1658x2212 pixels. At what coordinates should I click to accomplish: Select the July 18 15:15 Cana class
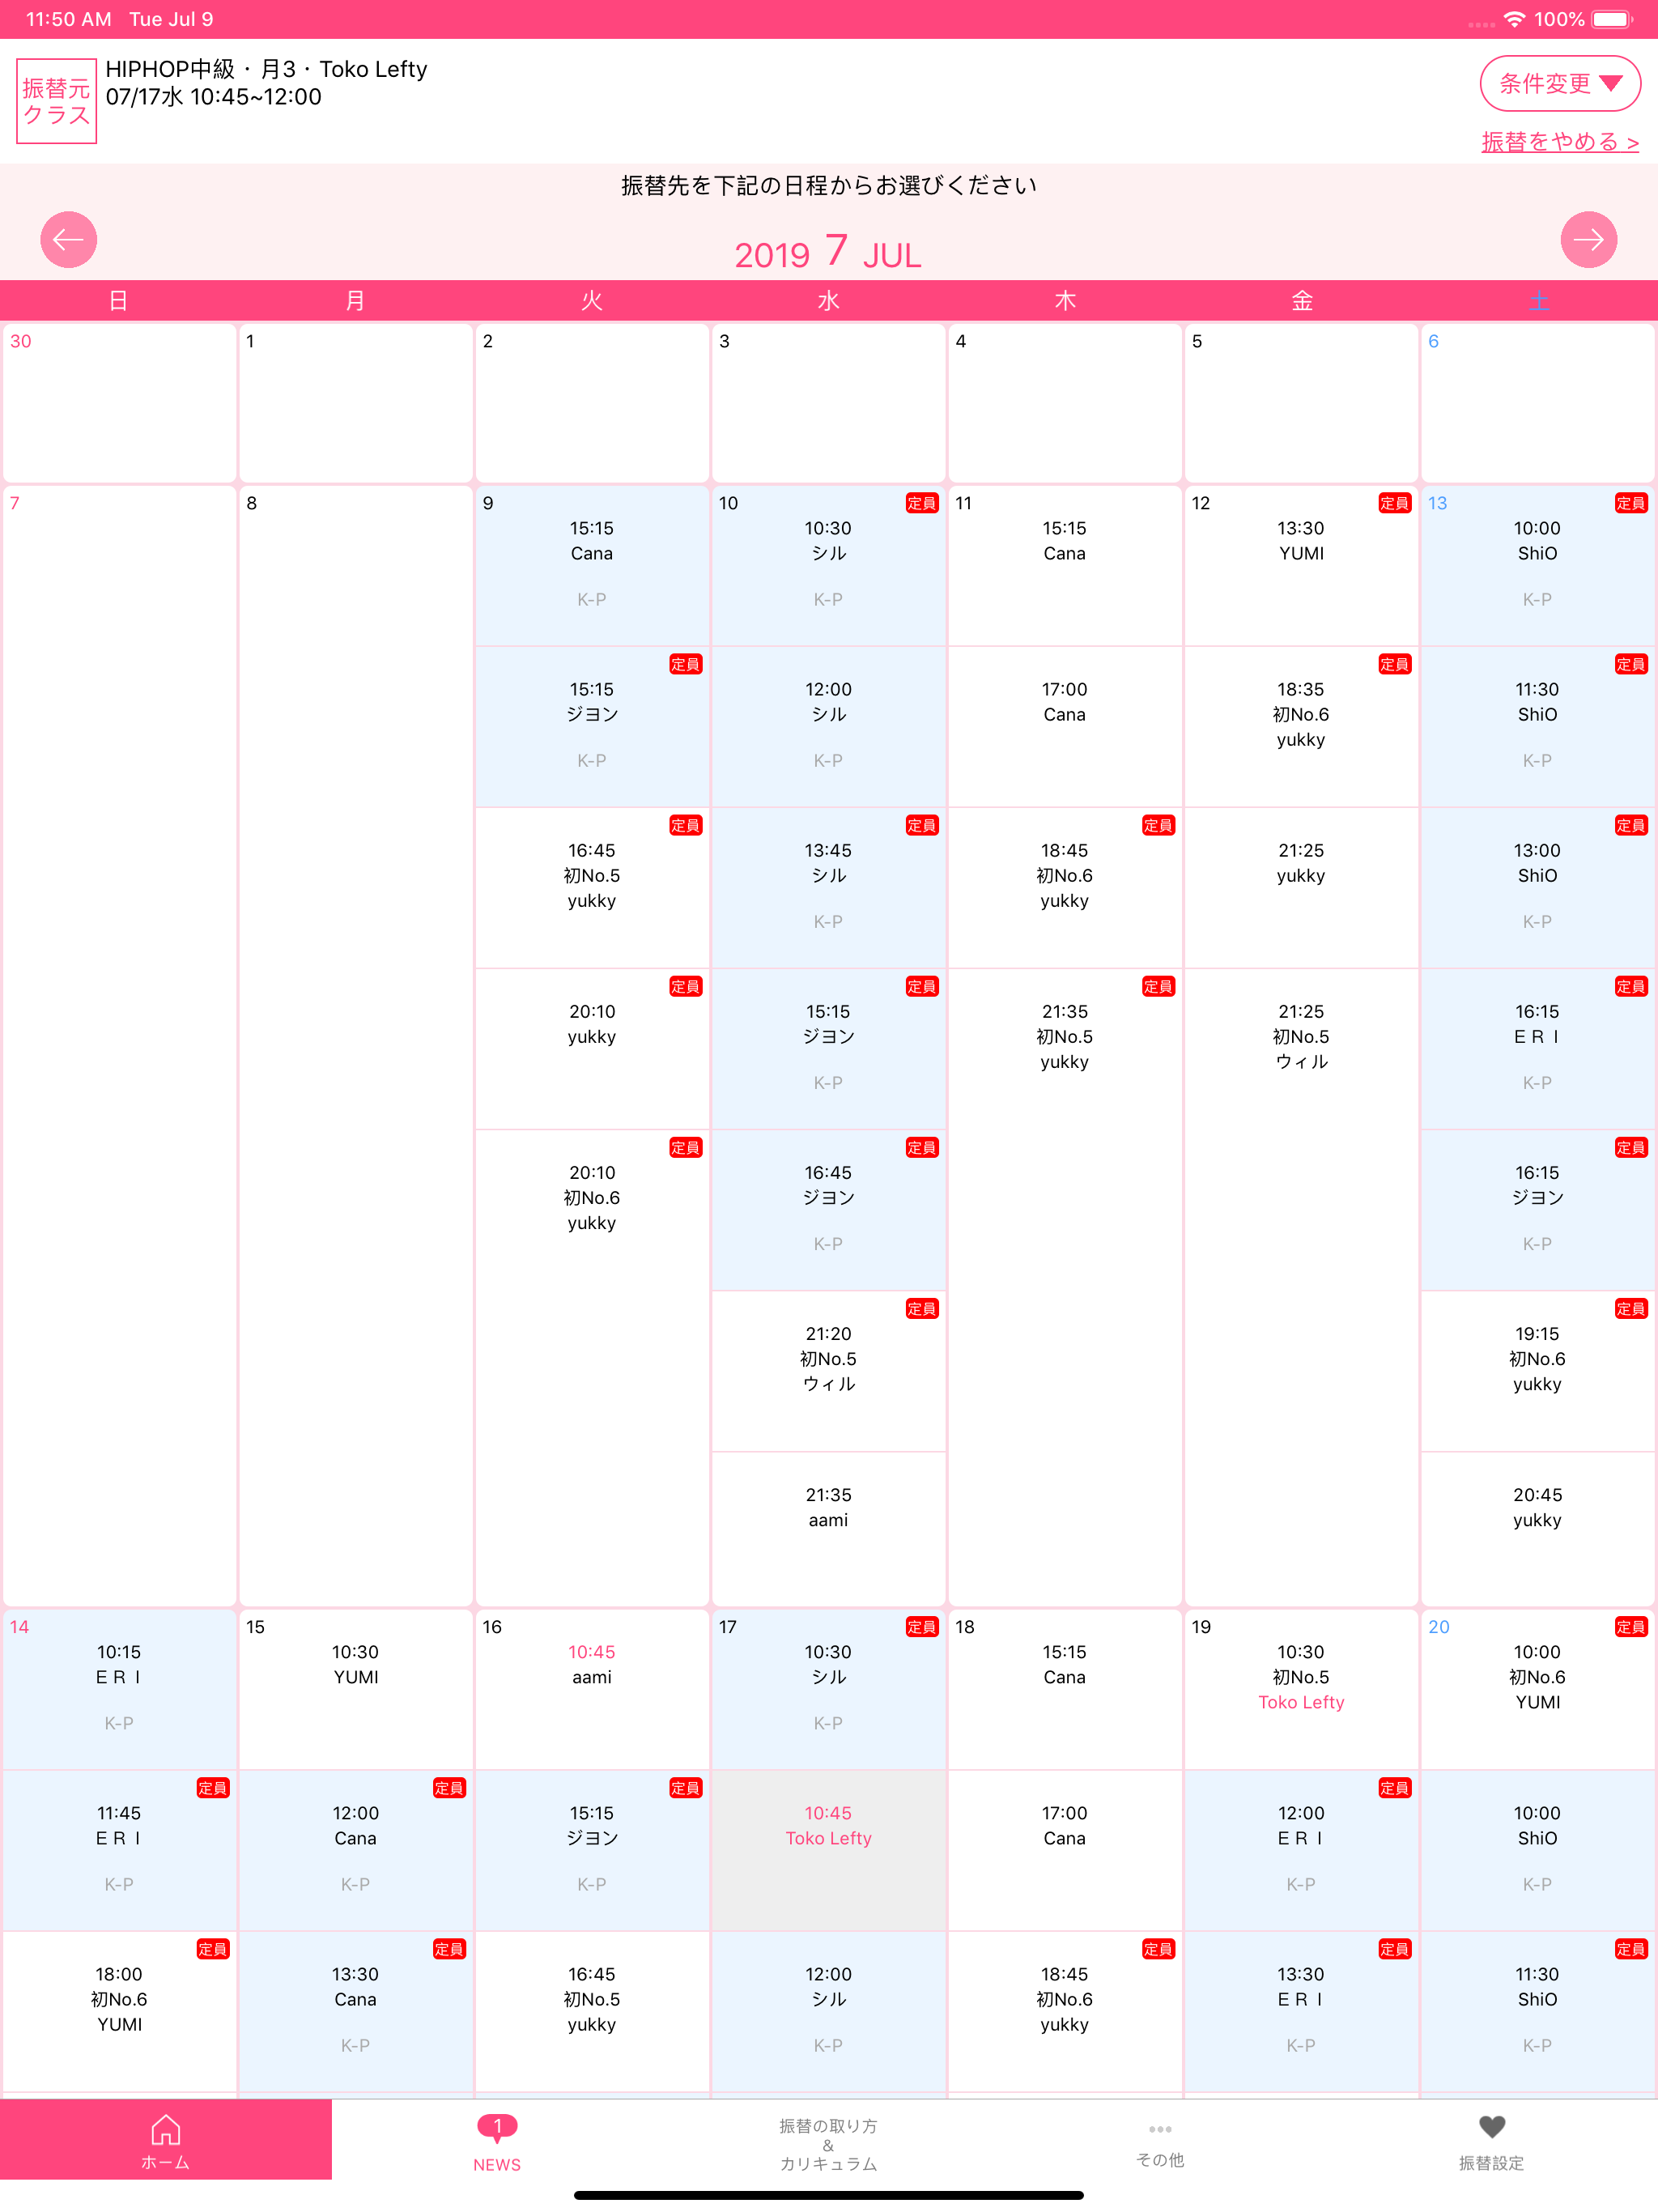click(x=1064, y=1689)
